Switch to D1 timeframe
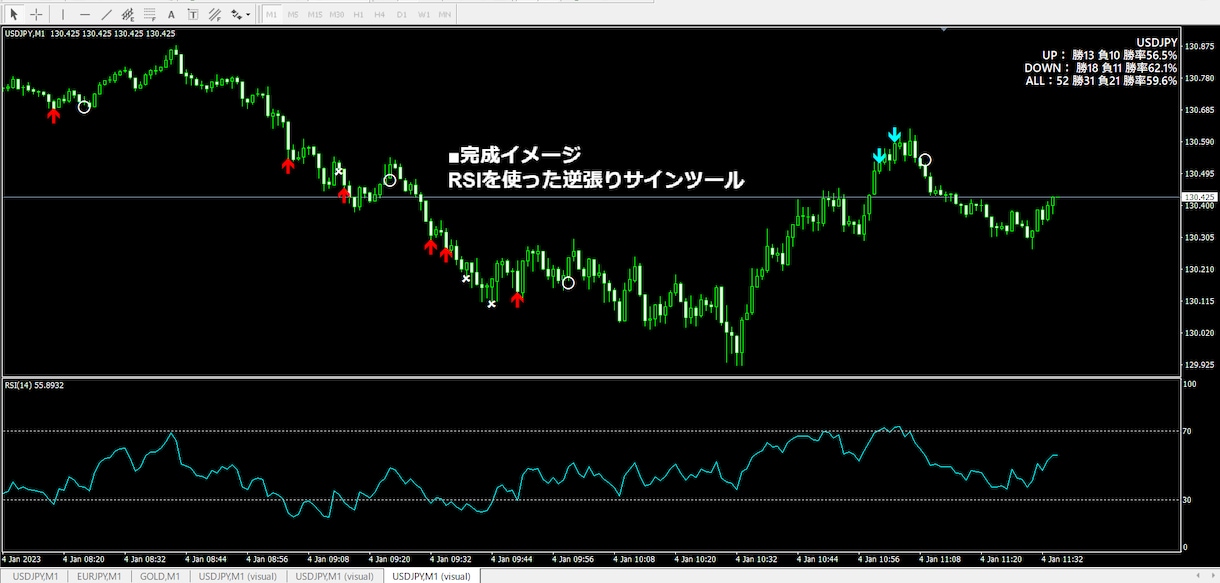Image resolution: width=1220 pixels, height=583 pixels. click(402, 15)
